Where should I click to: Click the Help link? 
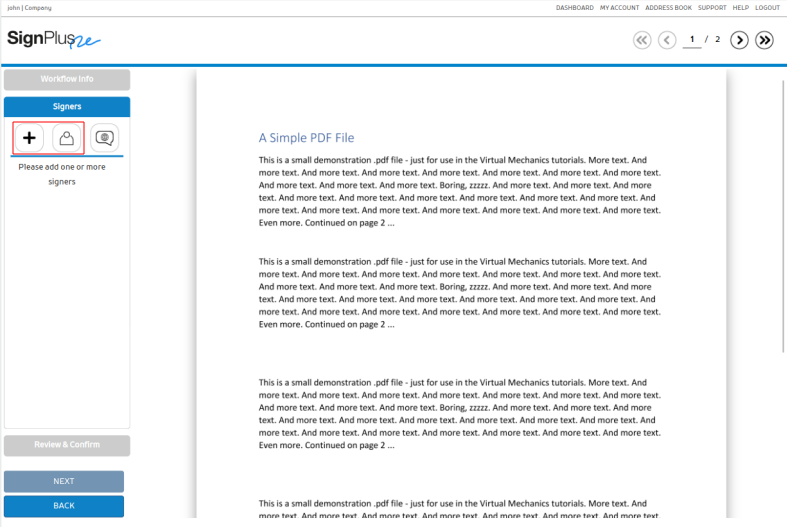[x=740, y=8]
